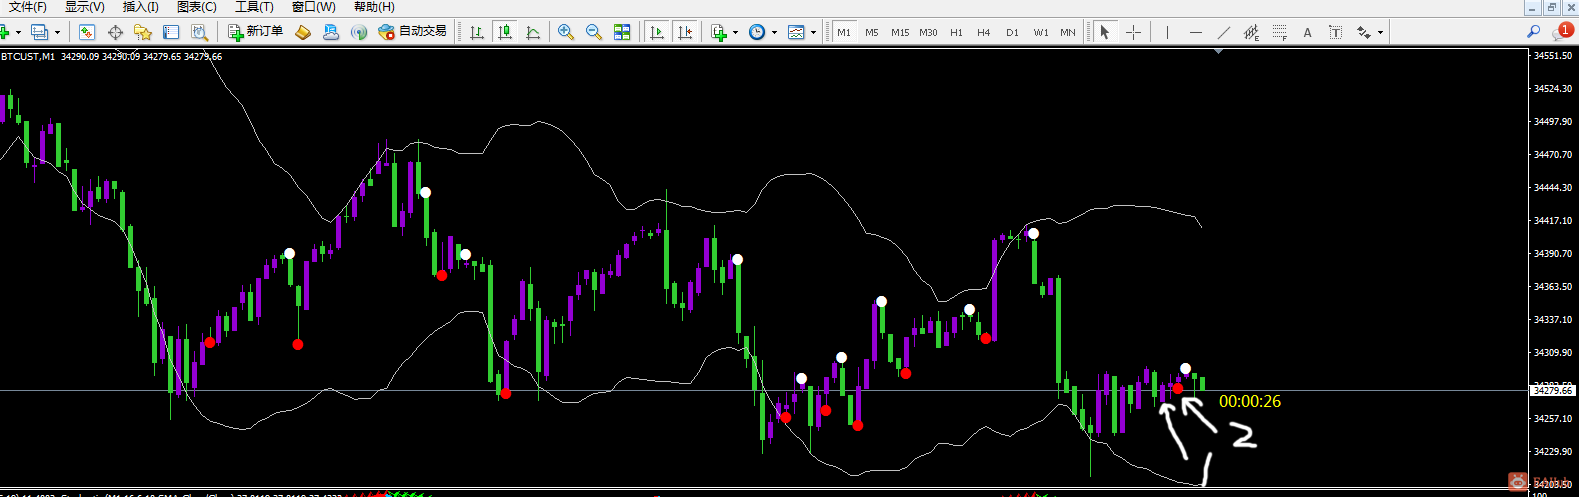This screenshot has height=497, width=1579.
Task: Open the 显示(V) menu
Action: [85, 7]
